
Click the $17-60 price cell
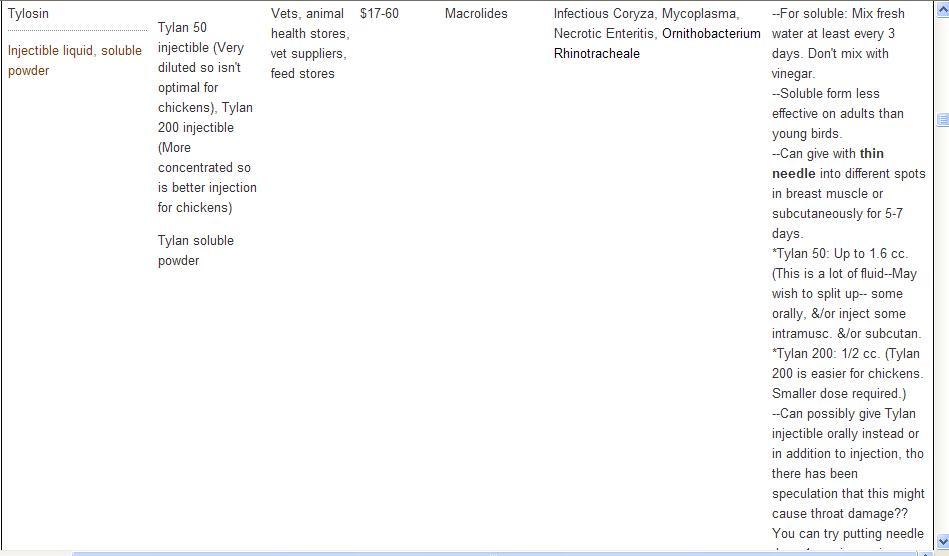pos(379,14)
